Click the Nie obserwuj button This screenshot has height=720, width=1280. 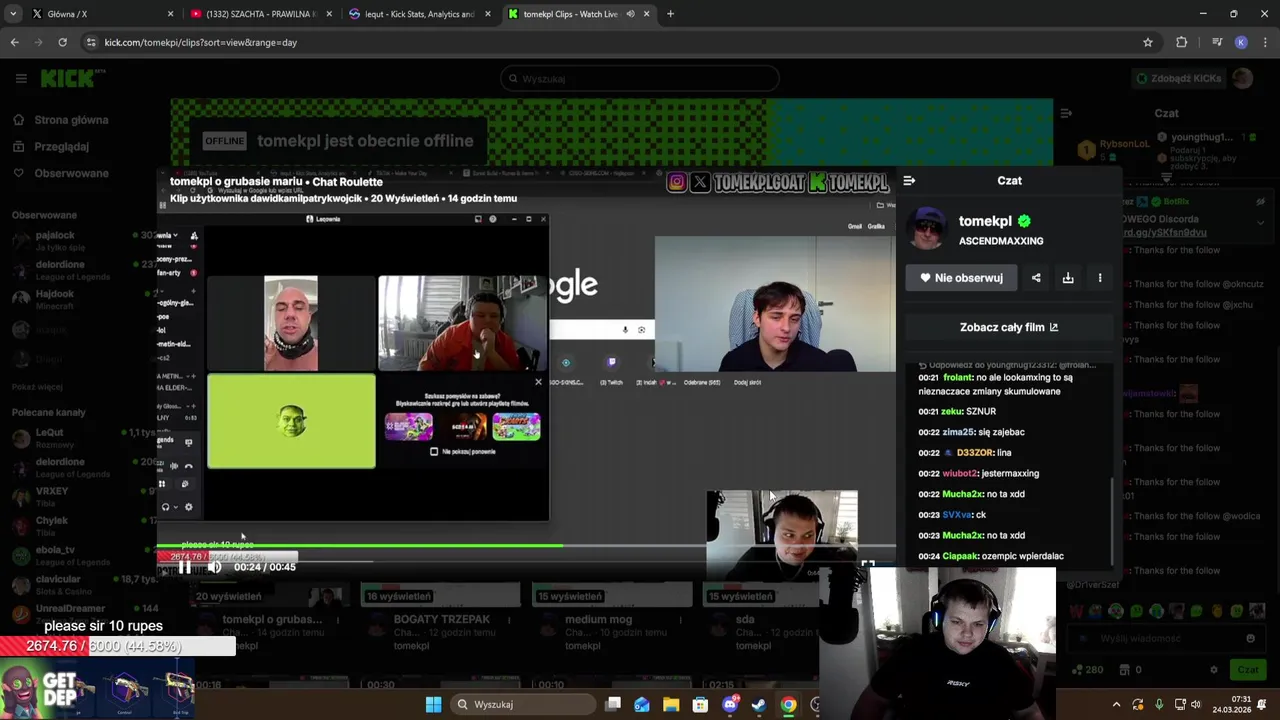tap(961, 278)
